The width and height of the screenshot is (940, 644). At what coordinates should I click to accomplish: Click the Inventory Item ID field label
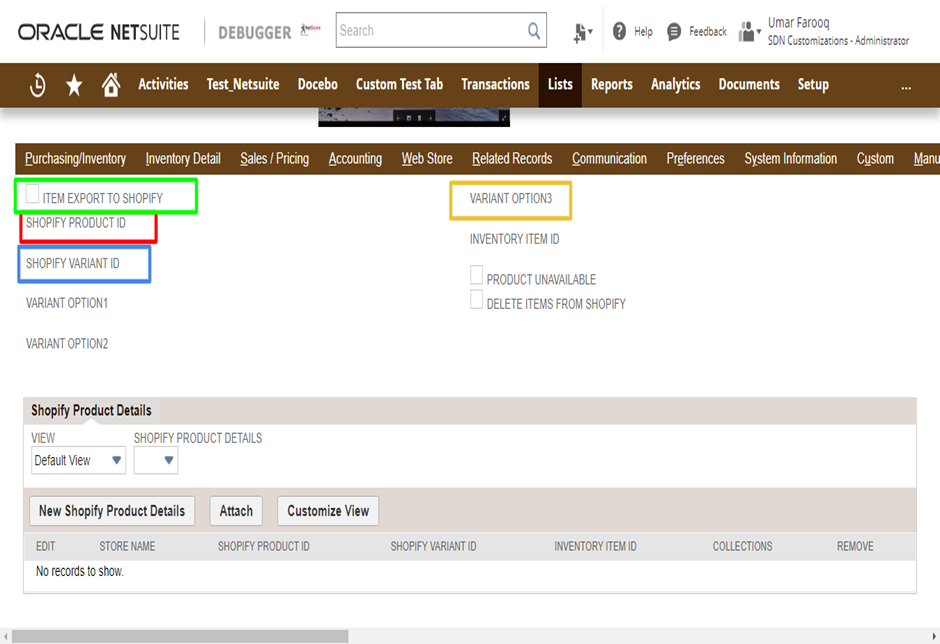click(514, 239)
